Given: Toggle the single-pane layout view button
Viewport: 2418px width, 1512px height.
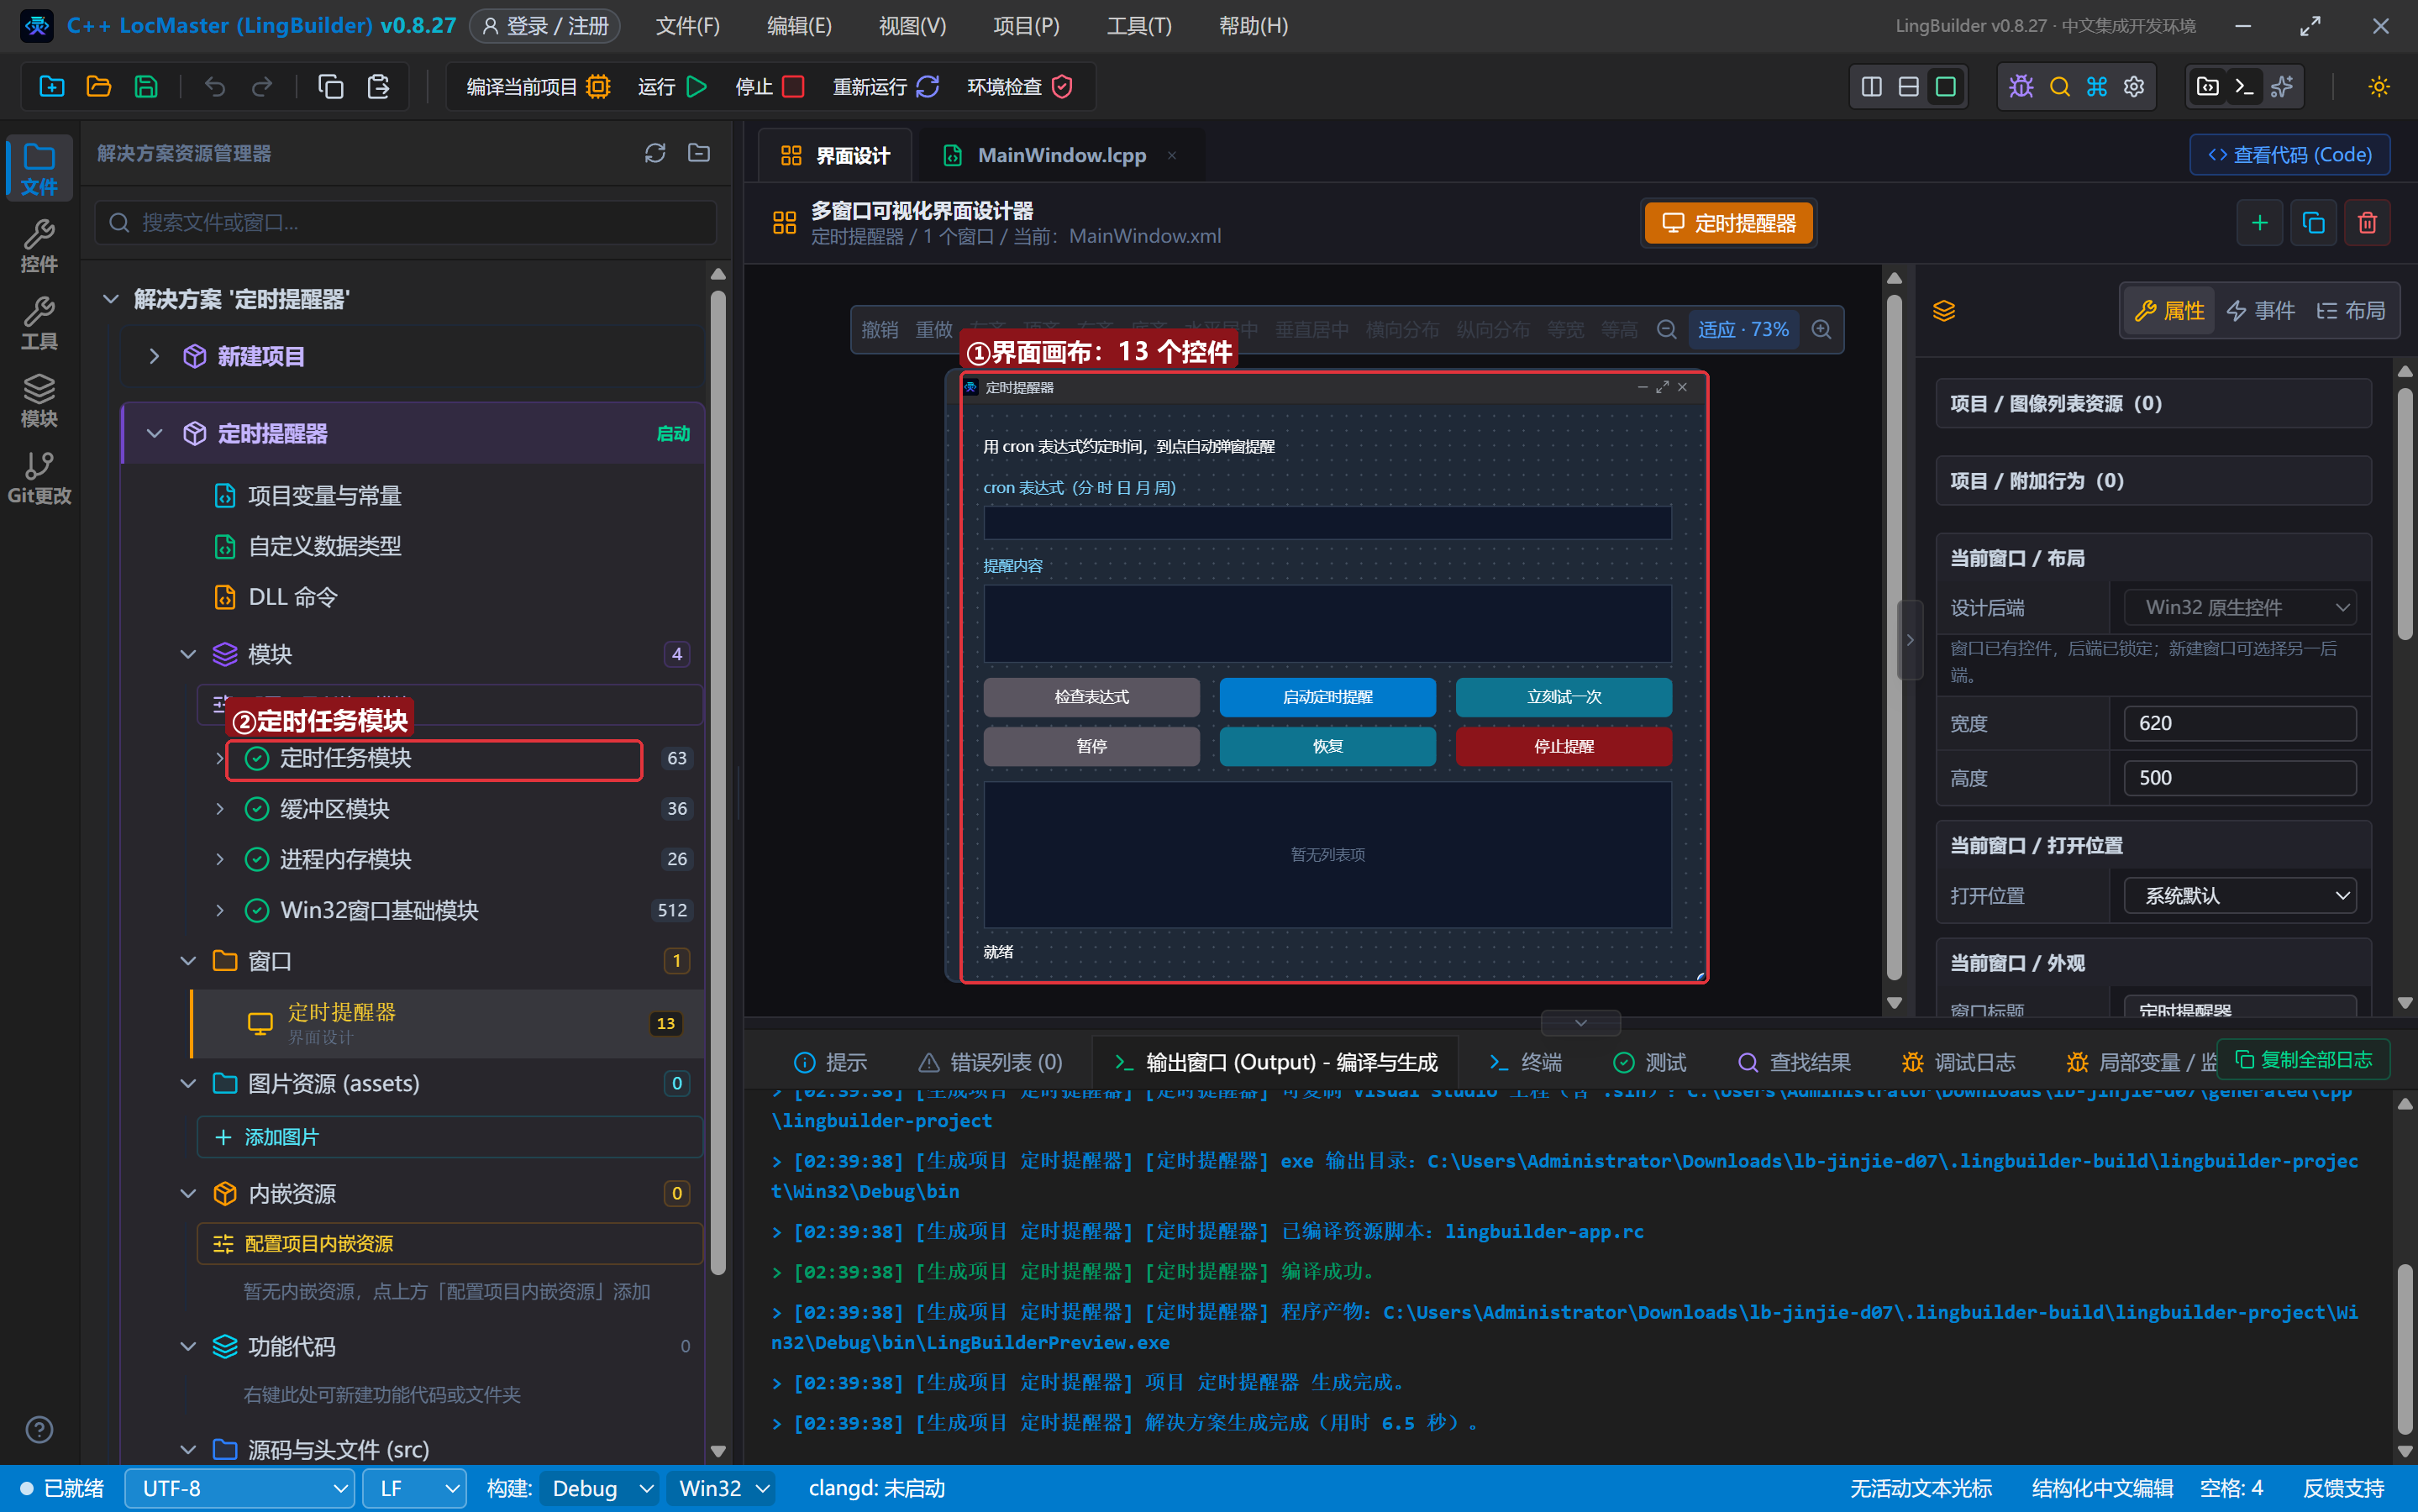Looking at the screenshot, I should tap(1945, 87).
